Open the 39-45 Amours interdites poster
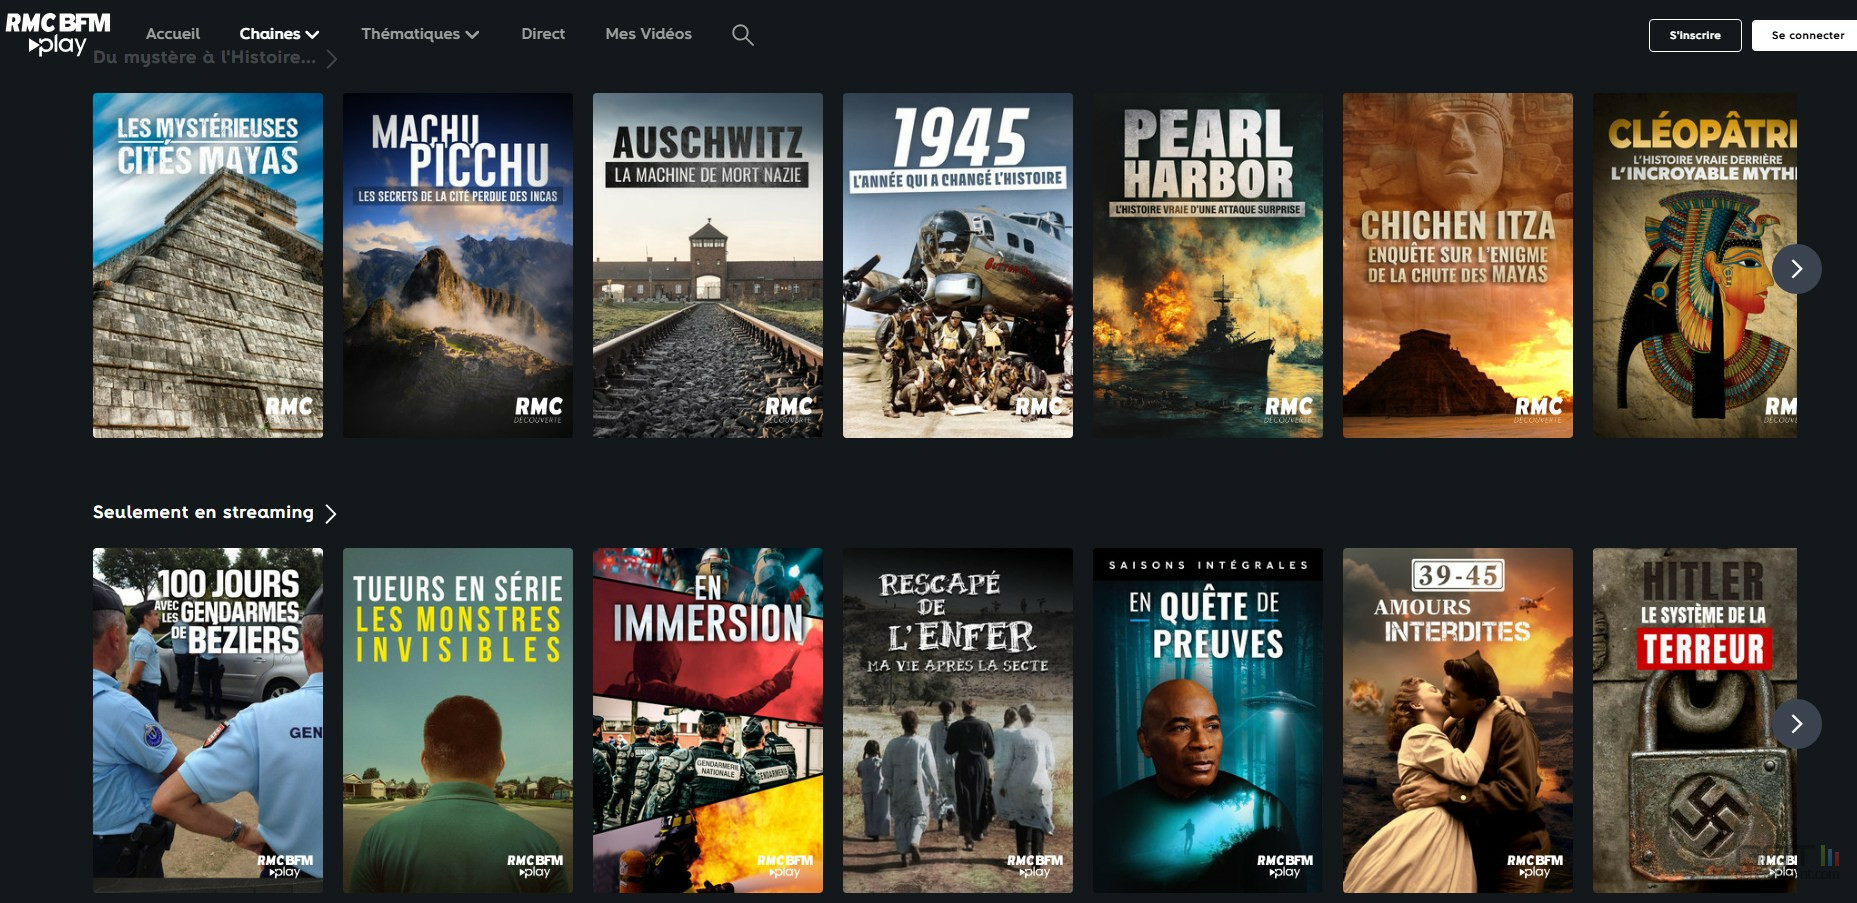Viewport: 1857px width, 903px height. tap(1458, 720)
